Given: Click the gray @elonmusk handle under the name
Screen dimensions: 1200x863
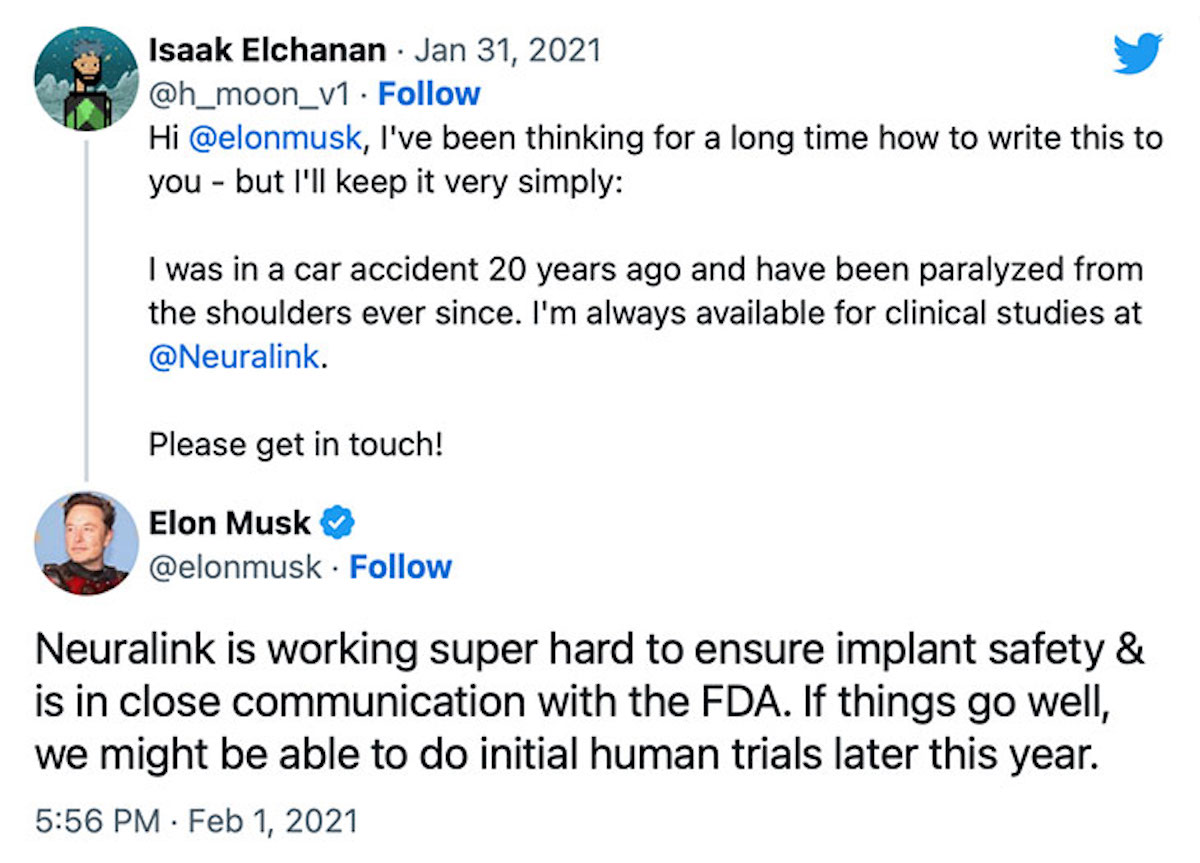Looking at the screenshot, I should point(235,567).
